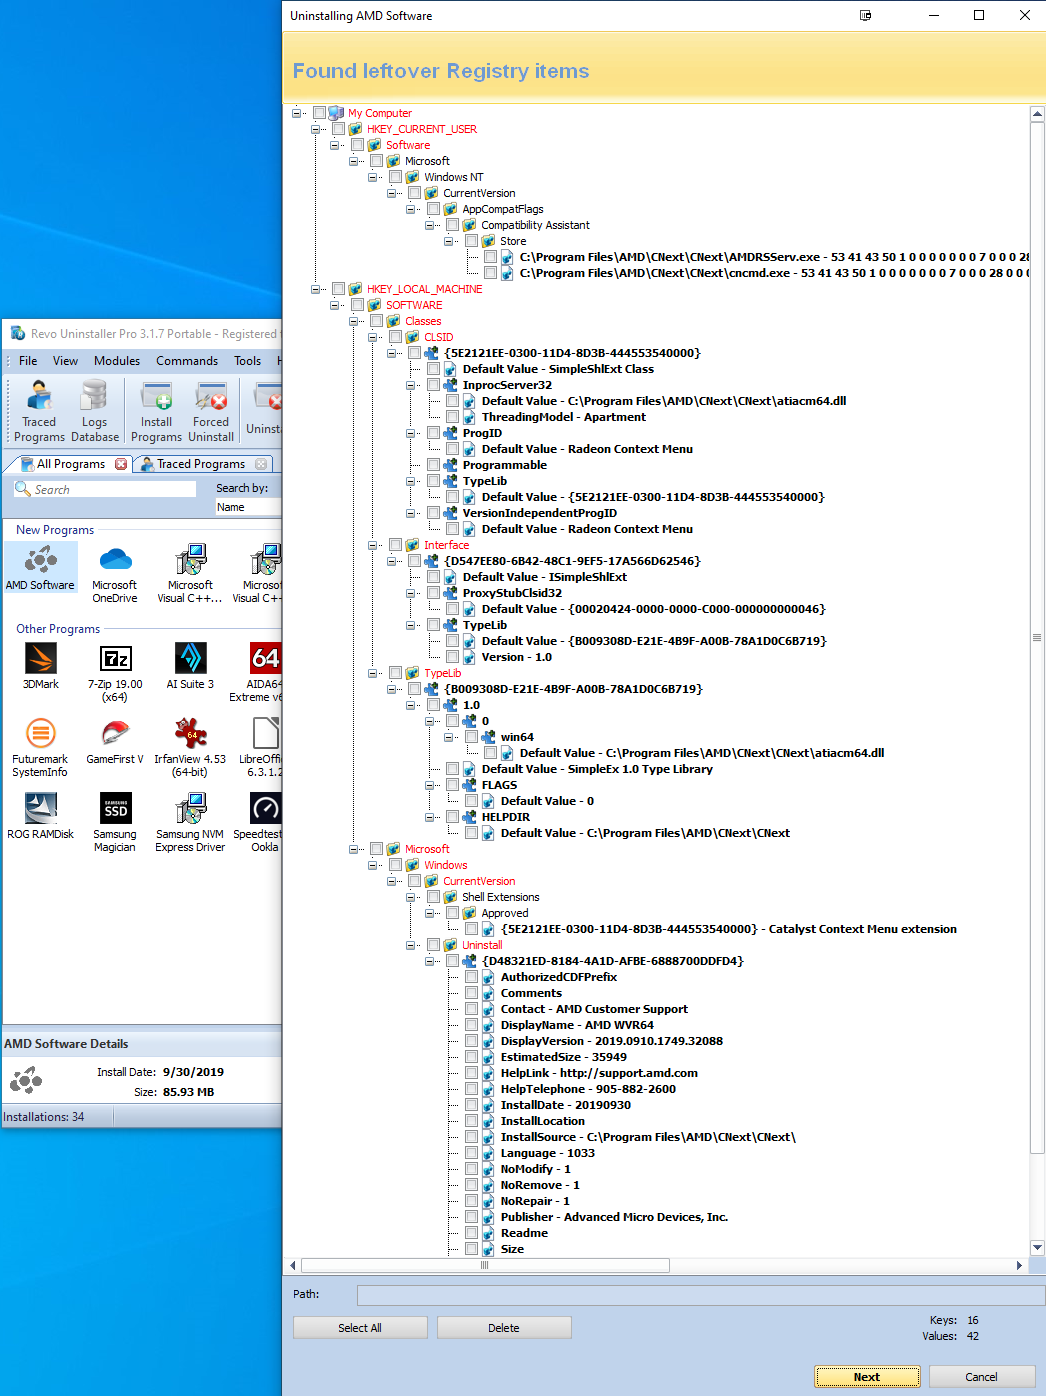The width and height of the screenshot is (1046, 1396).
Task: Check the HKEY_CURRENT_USER checkbox
Action: point(338,129)
